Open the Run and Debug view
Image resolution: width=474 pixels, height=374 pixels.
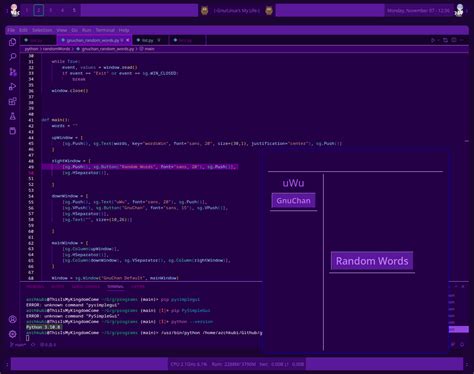coord(12,87)
